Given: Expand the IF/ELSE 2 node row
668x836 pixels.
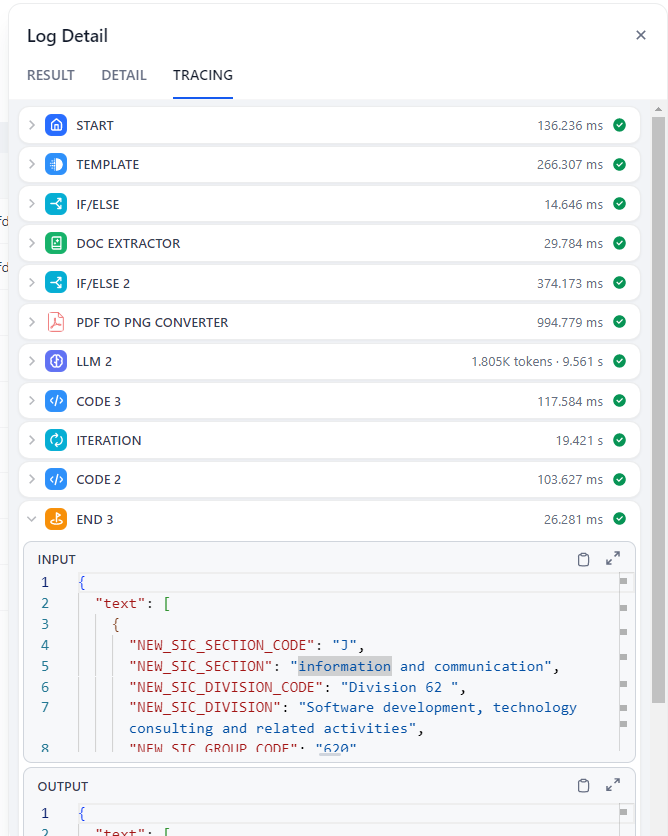Looking at the screenshot, I should [x=32, y=283].
